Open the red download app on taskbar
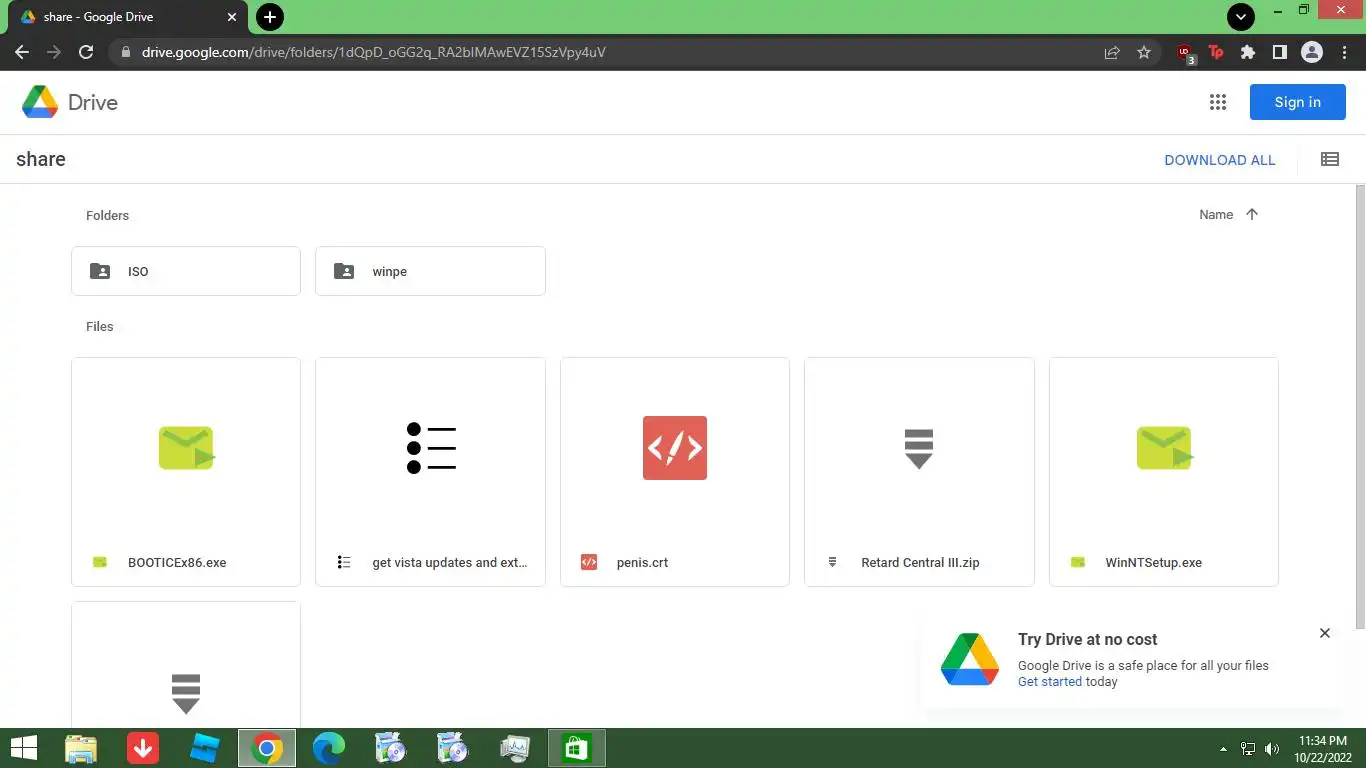 click(x=143, y=748)
